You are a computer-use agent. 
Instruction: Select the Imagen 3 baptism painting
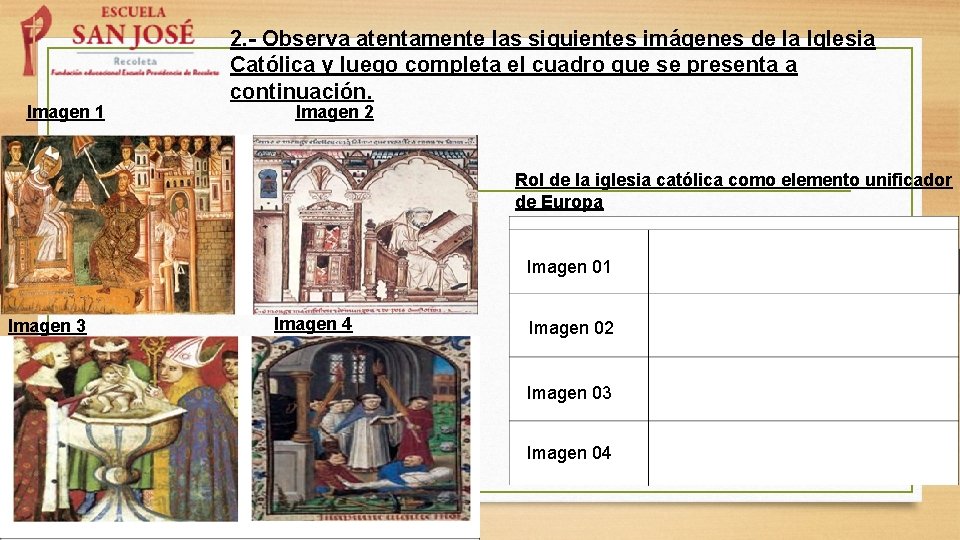coord(126,429)
